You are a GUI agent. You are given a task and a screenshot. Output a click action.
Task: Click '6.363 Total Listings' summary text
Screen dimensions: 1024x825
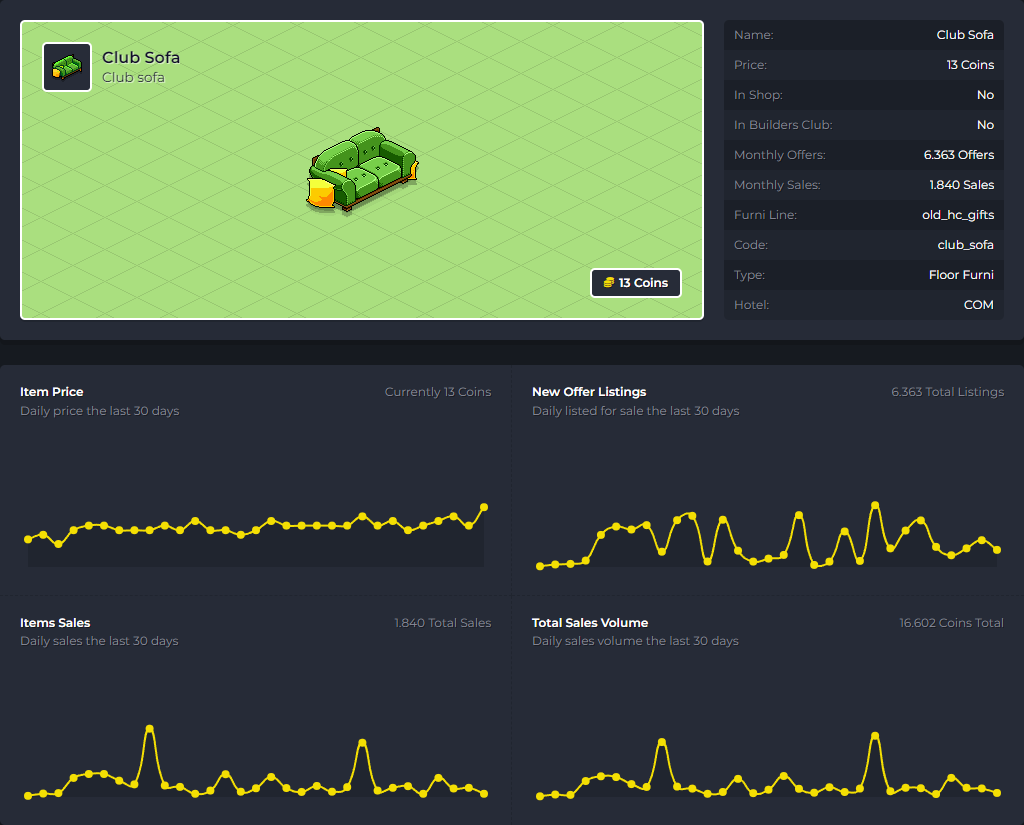[948, 392]
